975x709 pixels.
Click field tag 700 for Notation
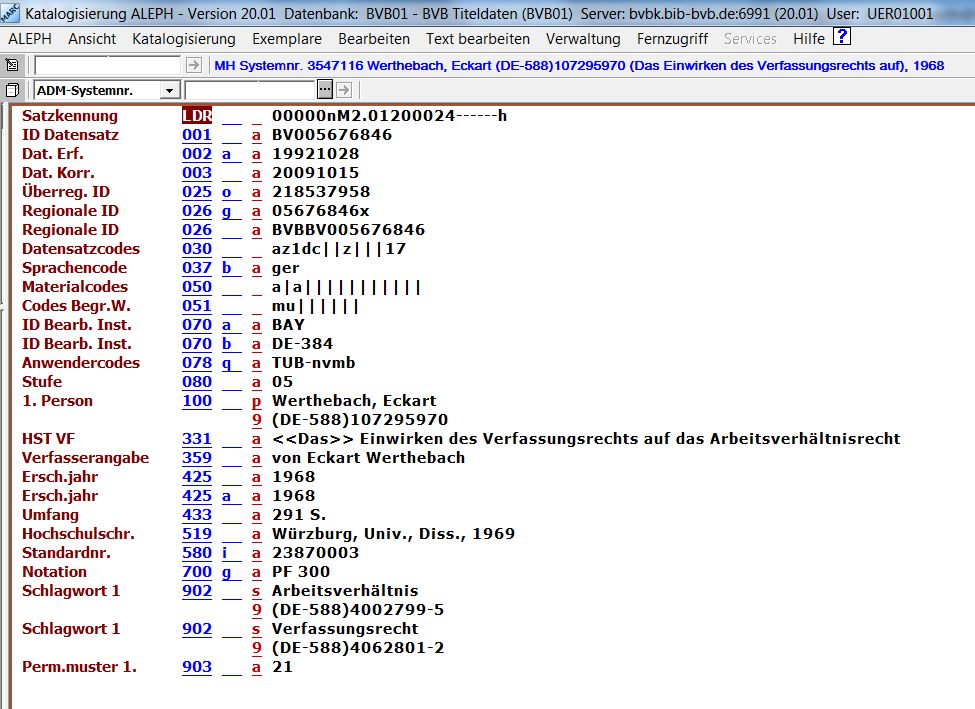(x=197, y=572)
